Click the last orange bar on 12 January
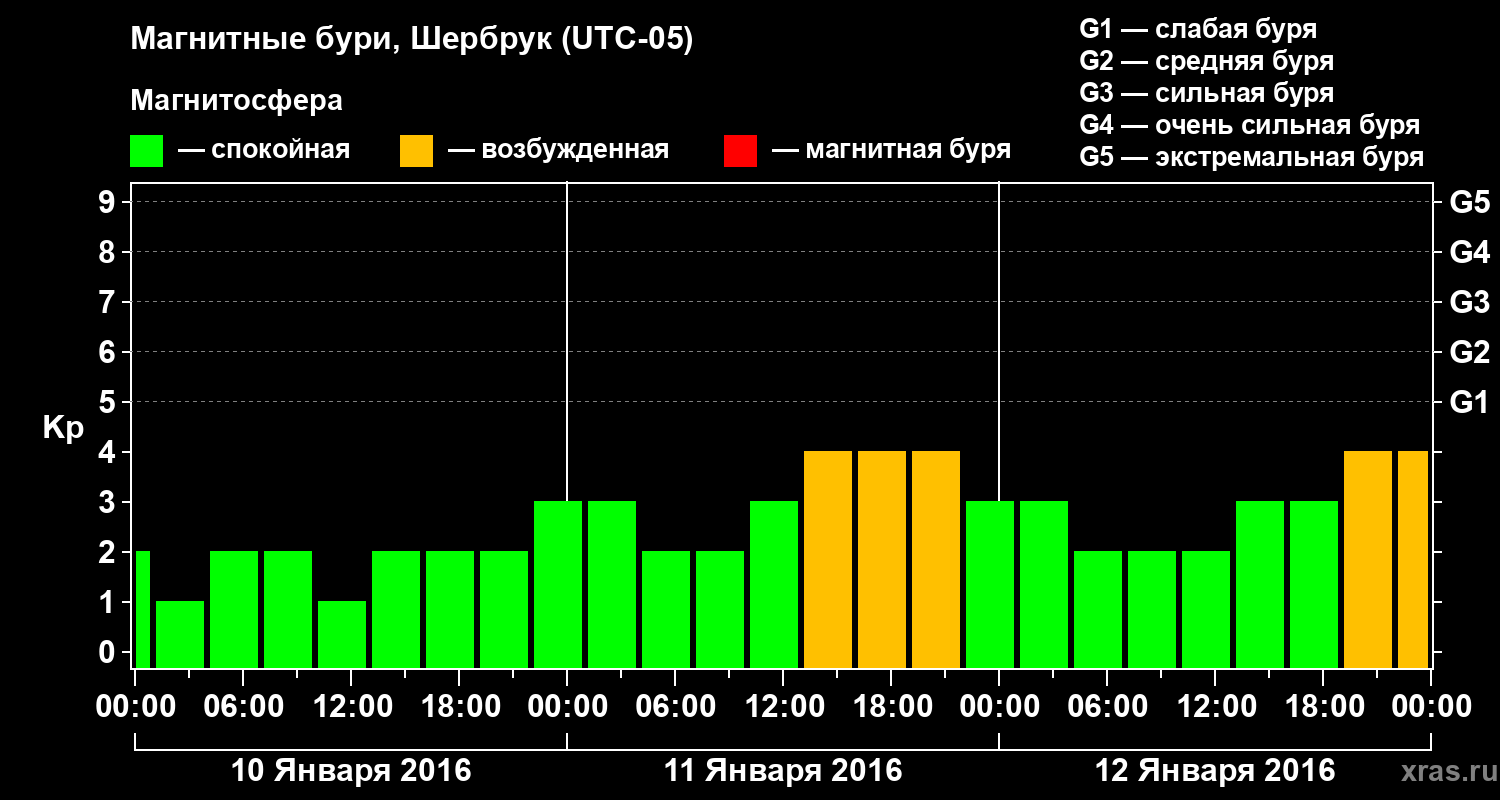This screenshot has width=1500, height=800. coord(1413,559)
